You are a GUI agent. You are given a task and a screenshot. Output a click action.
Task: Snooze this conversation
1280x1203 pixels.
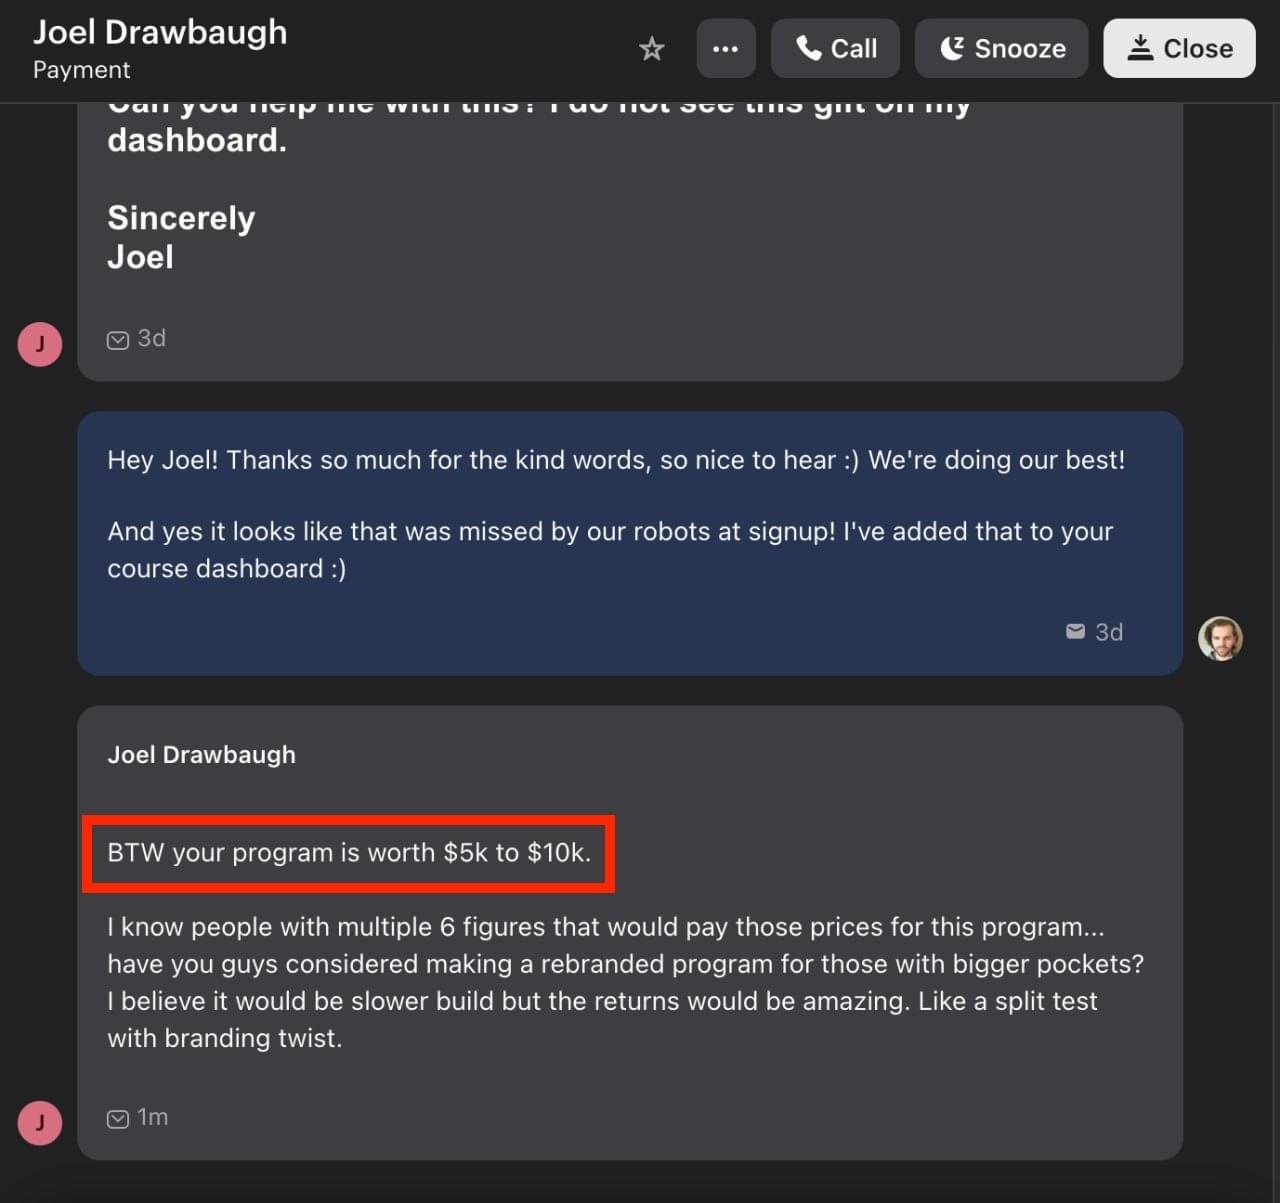tap(1001, 49)
